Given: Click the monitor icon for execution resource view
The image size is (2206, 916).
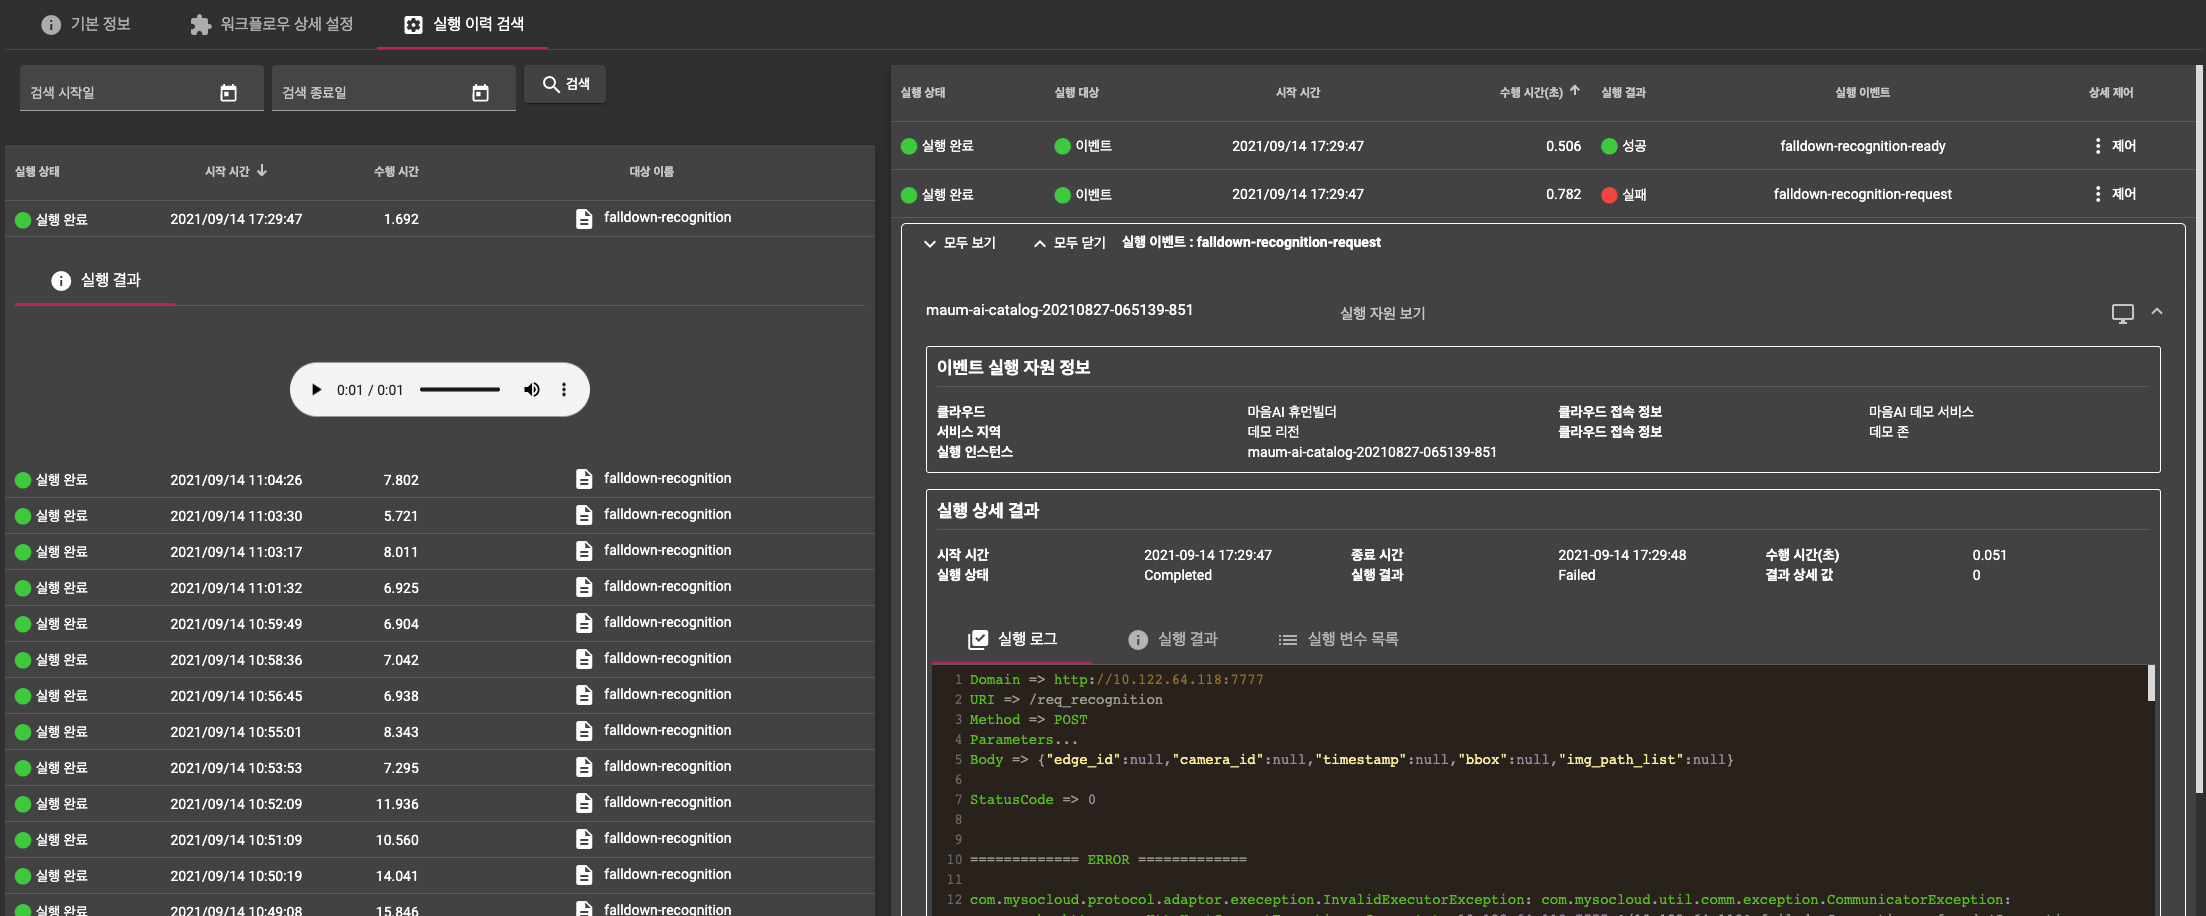Looking at the screenshot, I should [2122, 313].
